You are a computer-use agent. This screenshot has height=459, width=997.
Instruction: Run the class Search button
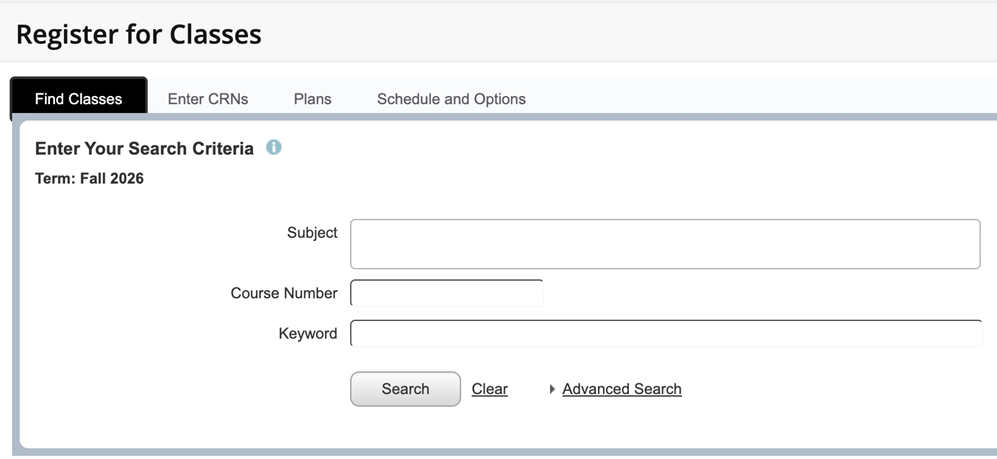(x=405, y=389)
